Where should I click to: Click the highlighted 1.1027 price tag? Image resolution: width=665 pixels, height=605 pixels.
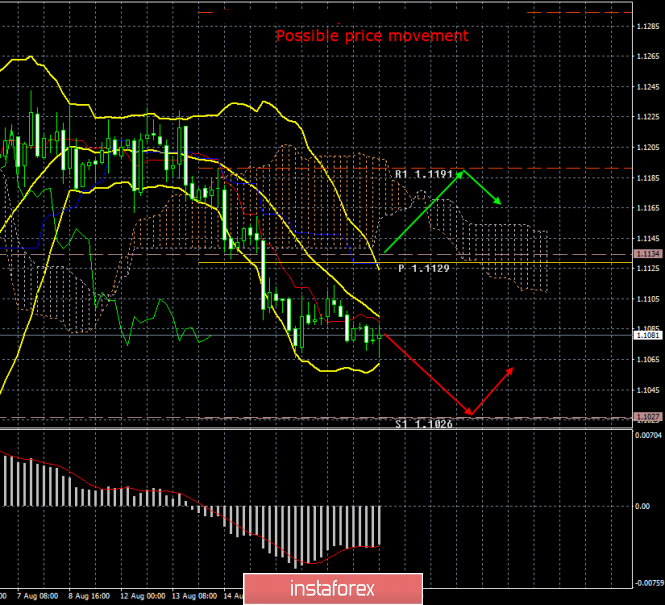click(x=648, y=417)
